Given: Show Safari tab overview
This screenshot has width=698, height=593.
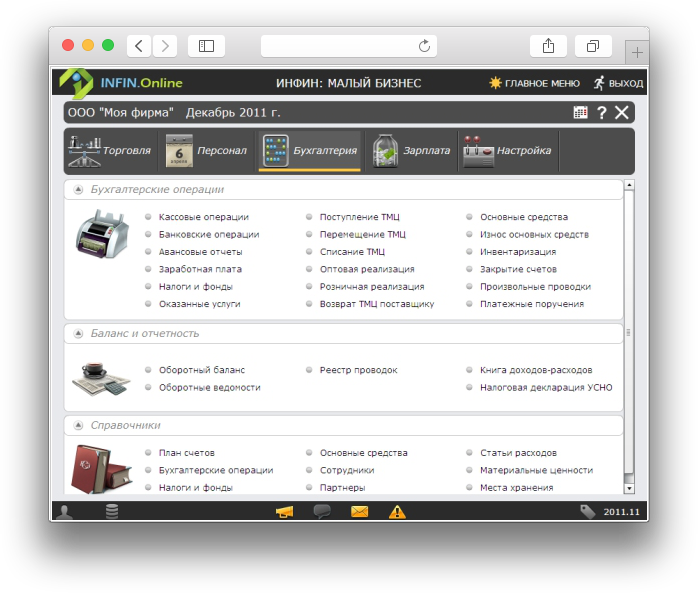Looking at the screenshot, I should pos(593,46).
